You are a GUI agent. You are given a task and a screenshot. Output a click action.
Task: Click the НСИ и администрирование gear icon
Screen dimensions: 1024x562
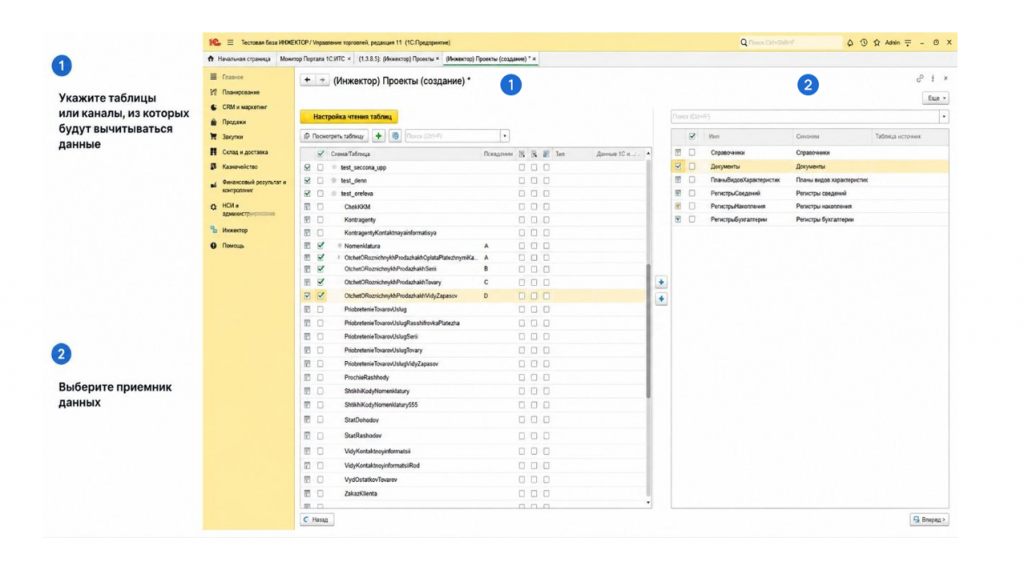click(x=214, y=208)
